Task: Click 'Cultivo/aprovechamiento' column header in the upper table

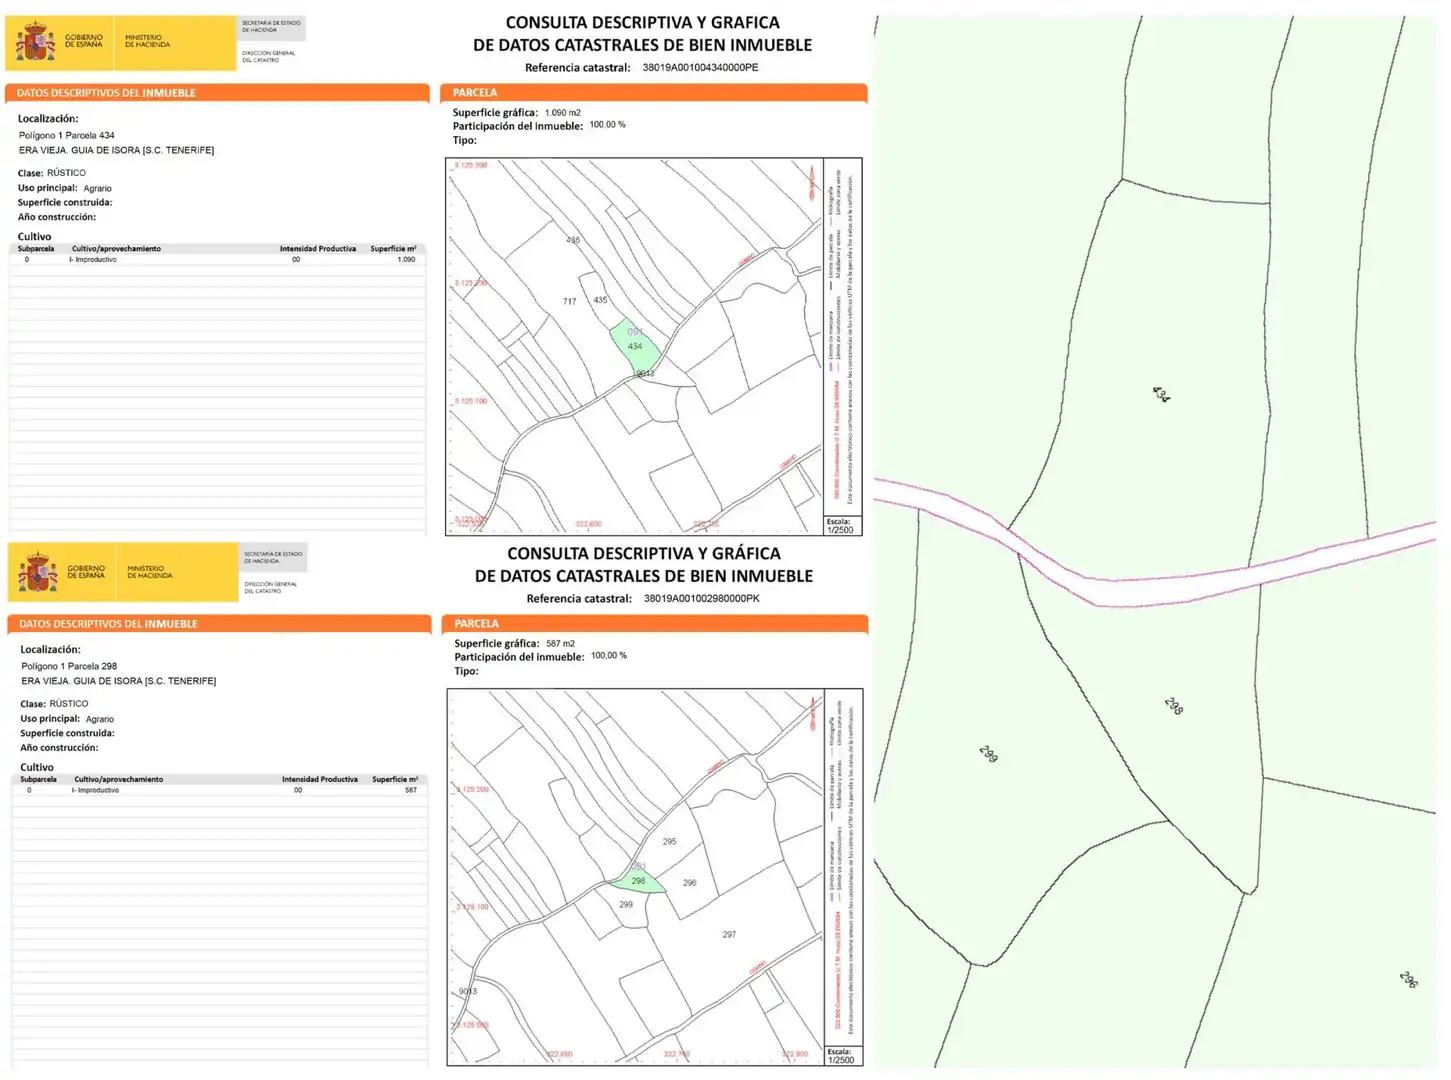Action: [x=116, y=249]
